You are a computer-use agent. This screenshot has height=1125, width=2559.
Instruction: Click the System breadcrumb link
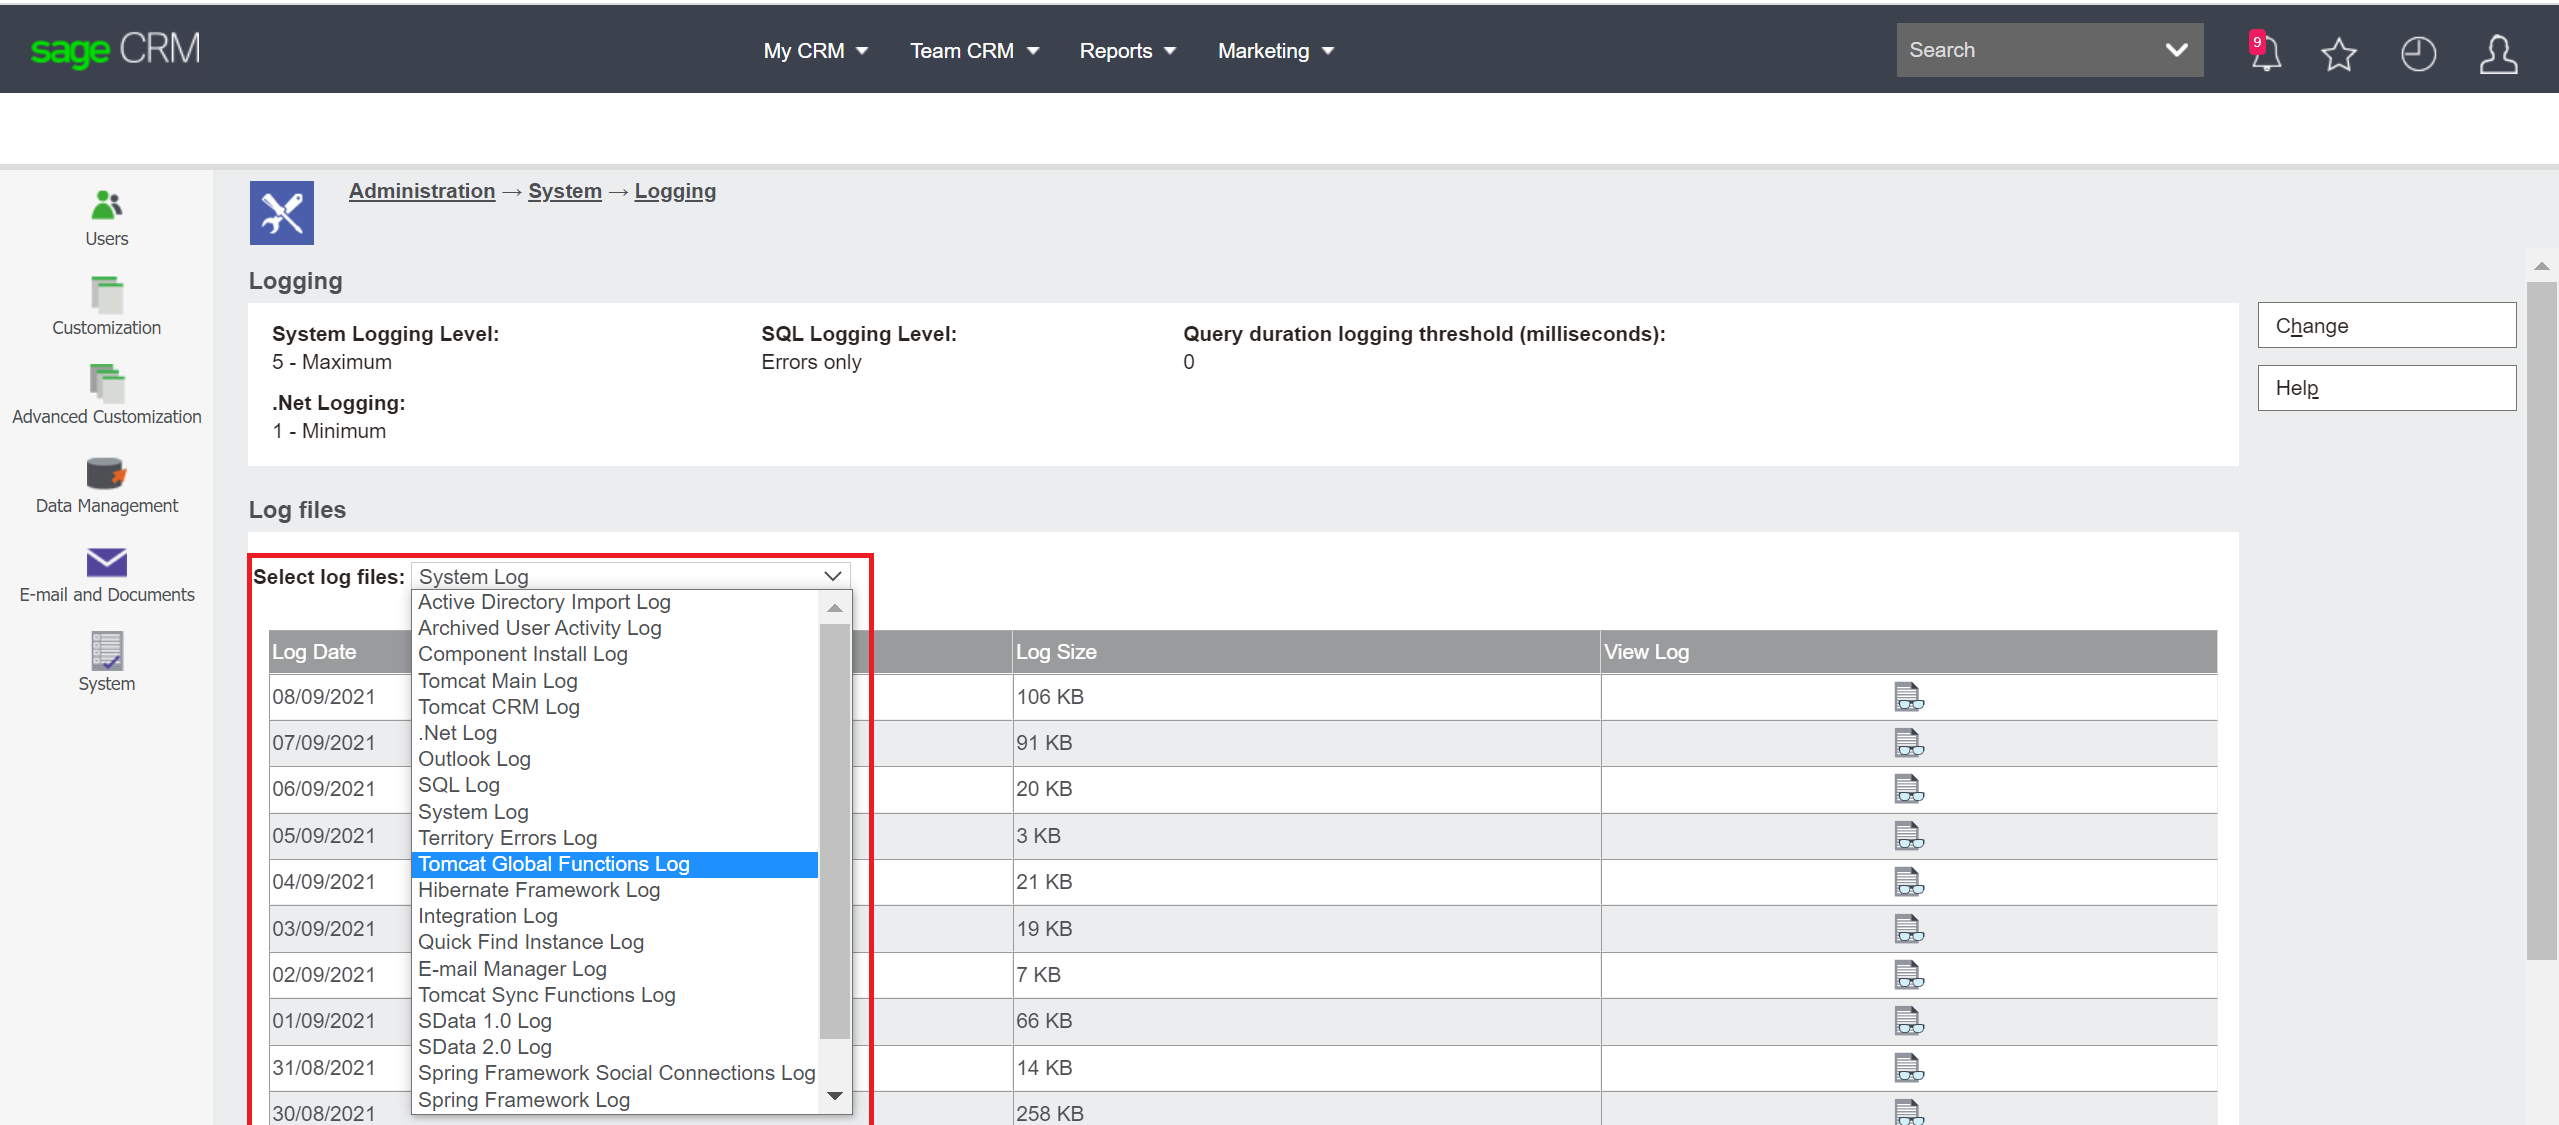click(564, 191)
